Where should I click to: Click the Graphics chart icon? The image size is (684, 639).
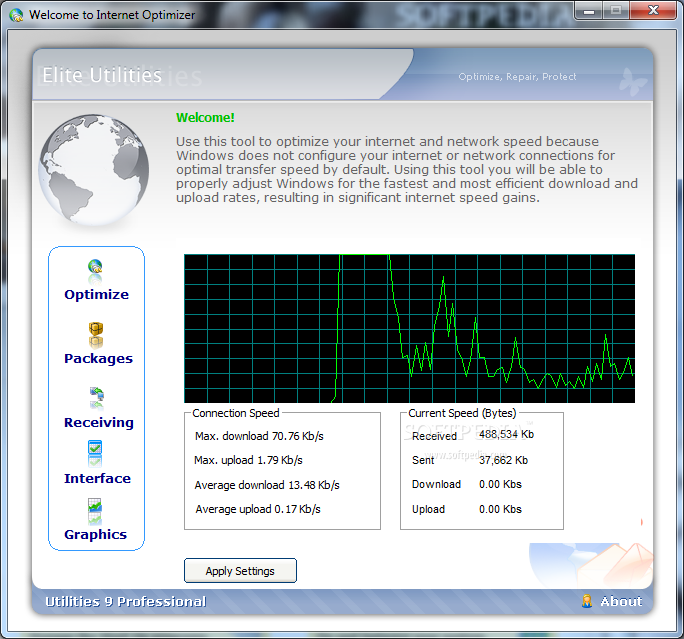pyautogui.click(x=95, y=506)
